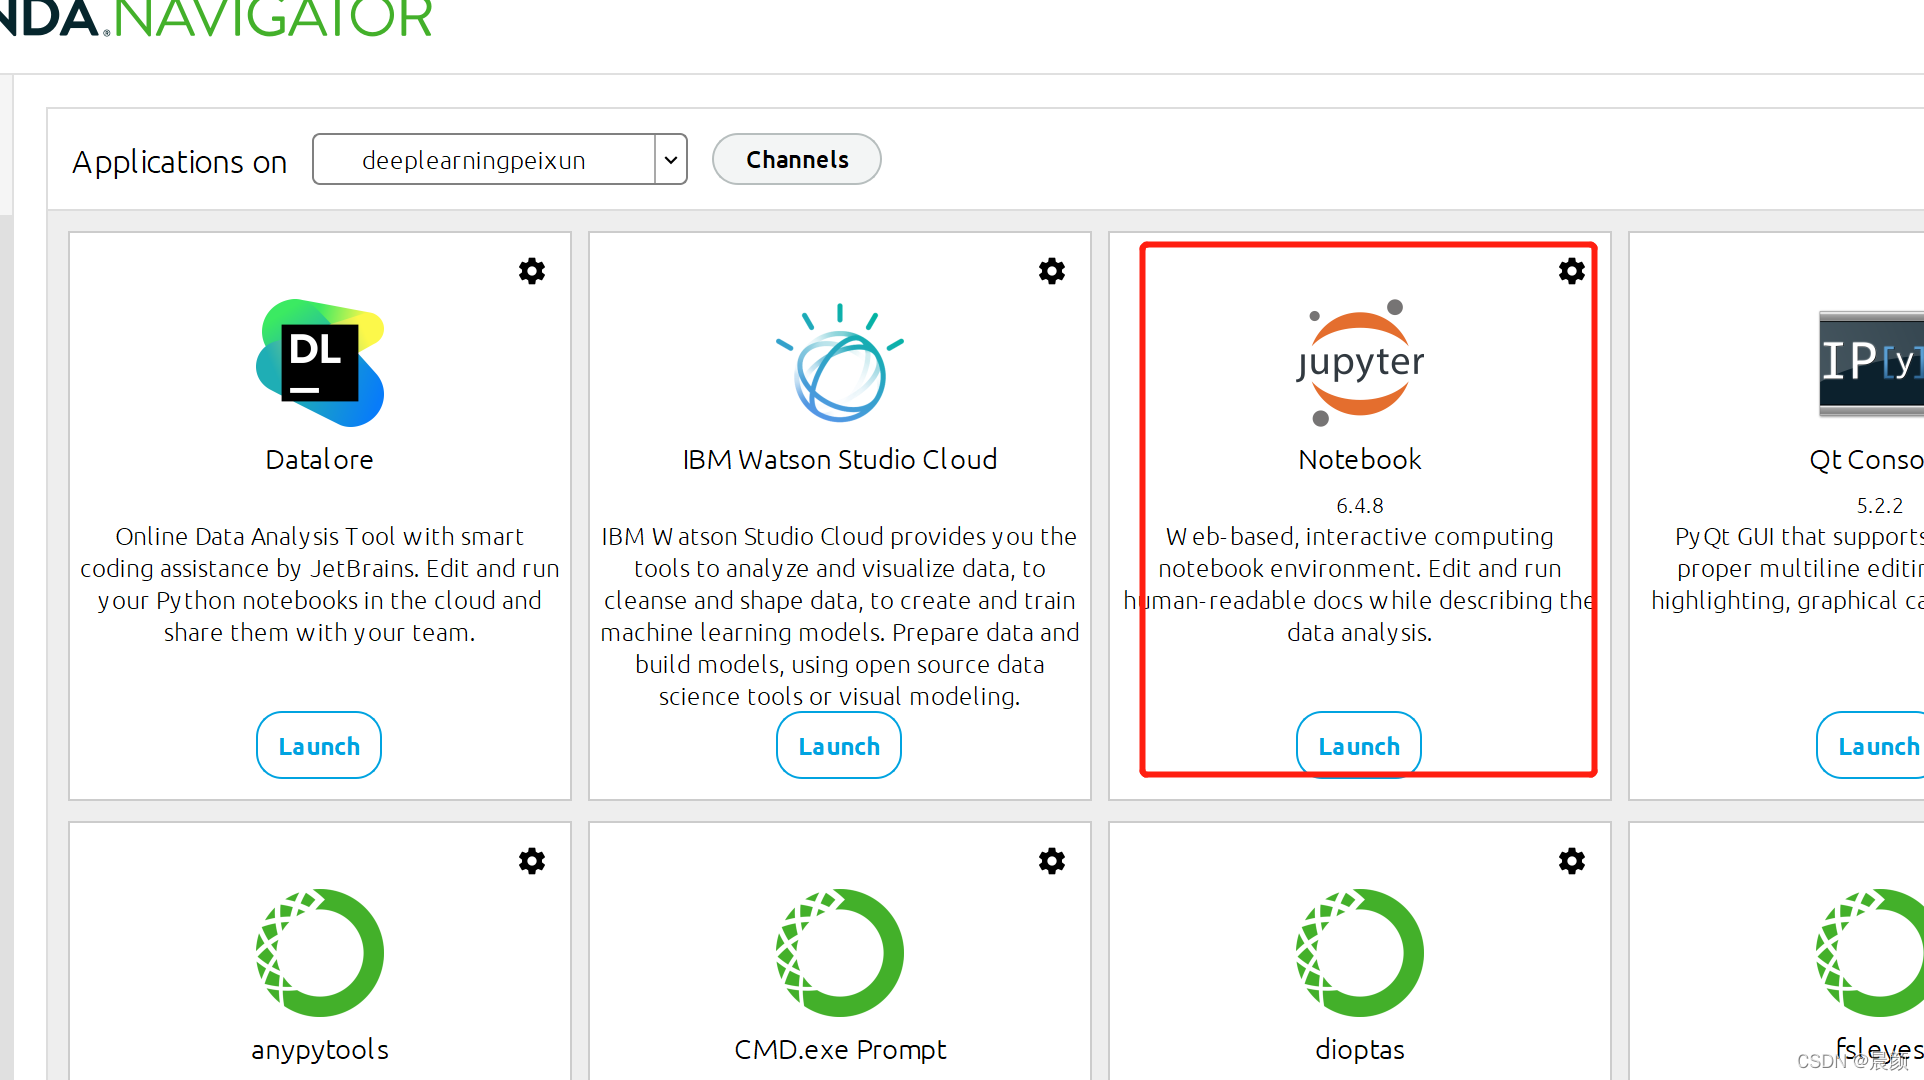1924x1080 pixels.
Task: Click the IPython Qt Console logo
Action: click(x=1871, y=364)
